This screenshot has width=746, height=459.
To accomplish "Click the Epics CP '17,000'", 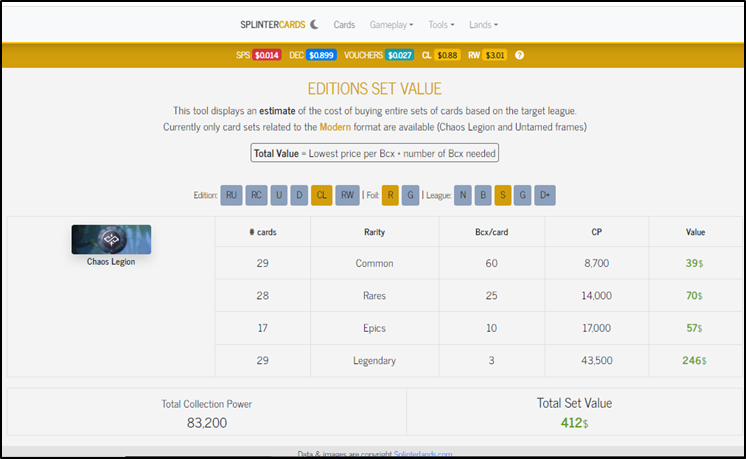I will [597, 328].
